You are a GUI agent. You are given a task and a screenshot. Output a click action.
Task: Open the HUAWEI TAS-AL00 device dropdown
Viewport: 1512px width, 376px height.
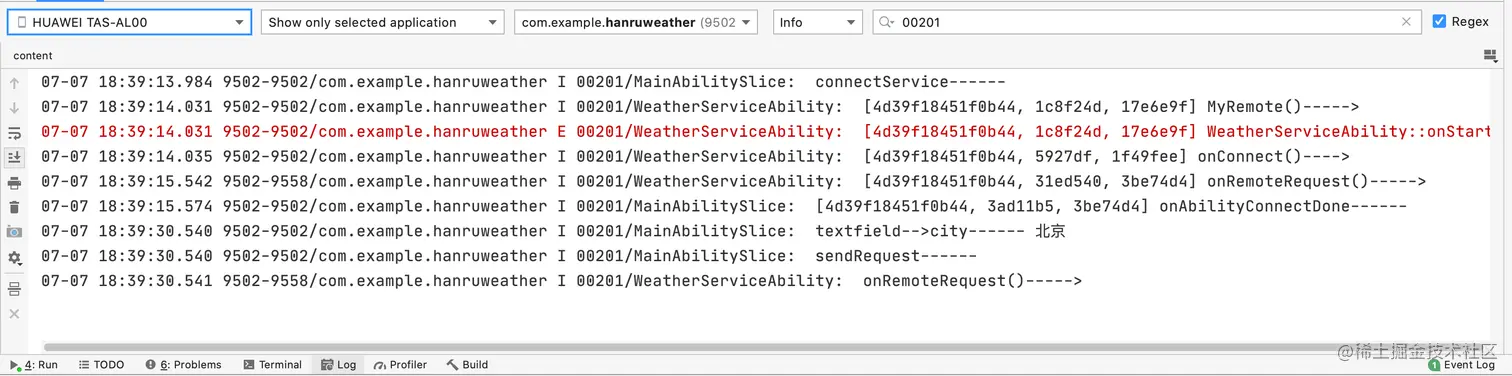point(129,22)
